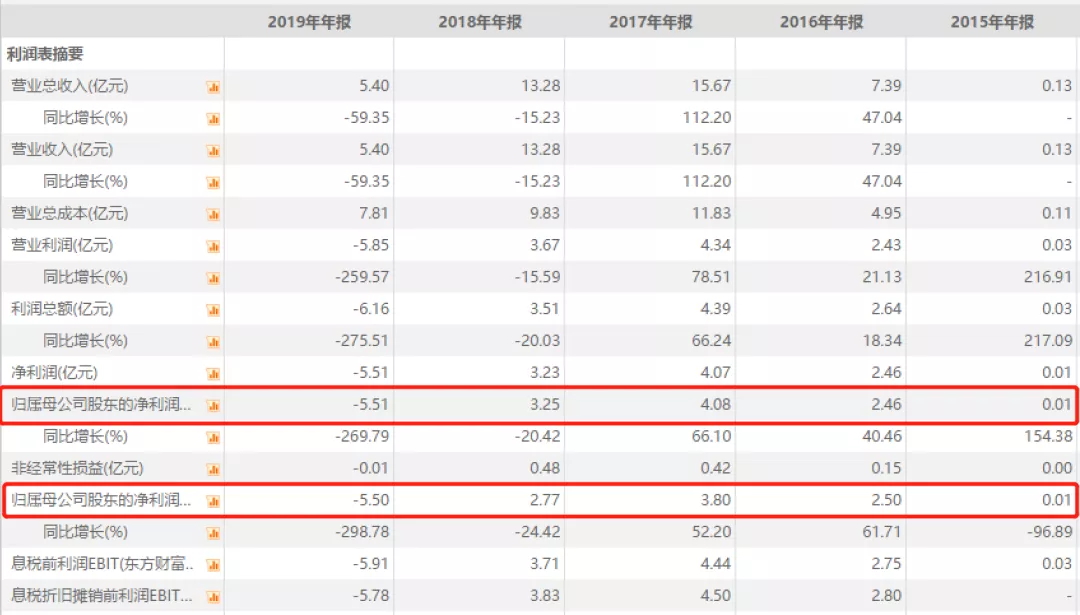Select the 2017年年报 column header
This screenshot has height=615, width=1080.
click(650, 22)
